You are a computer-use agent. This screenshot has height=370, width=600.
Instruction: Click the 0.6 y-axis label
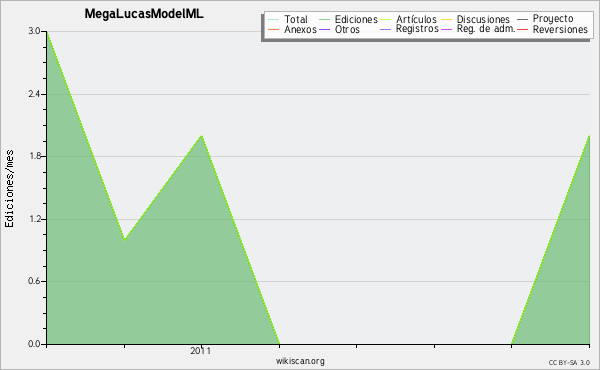tap(34, 281)
